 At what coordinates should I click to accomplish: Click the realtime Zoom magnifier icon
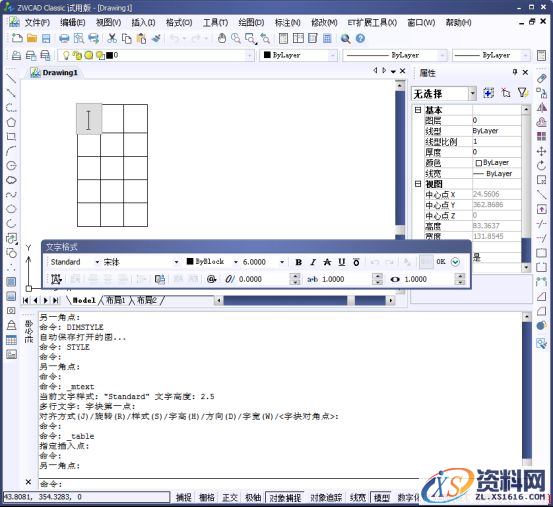pyautogui.click(x=236, y=38)
